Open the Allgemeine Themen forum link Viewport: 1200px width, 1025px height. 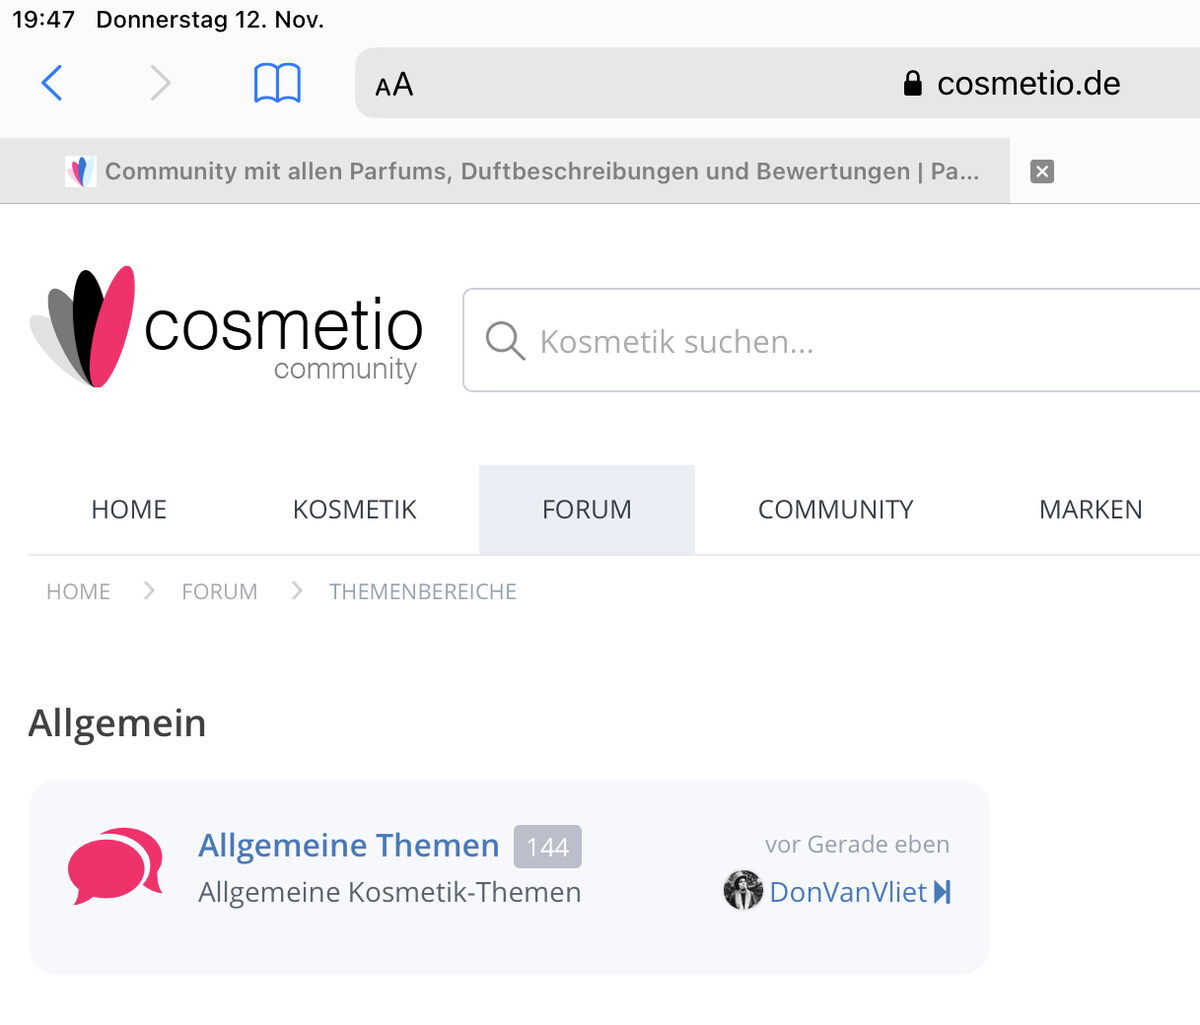[x=348, y=846]
